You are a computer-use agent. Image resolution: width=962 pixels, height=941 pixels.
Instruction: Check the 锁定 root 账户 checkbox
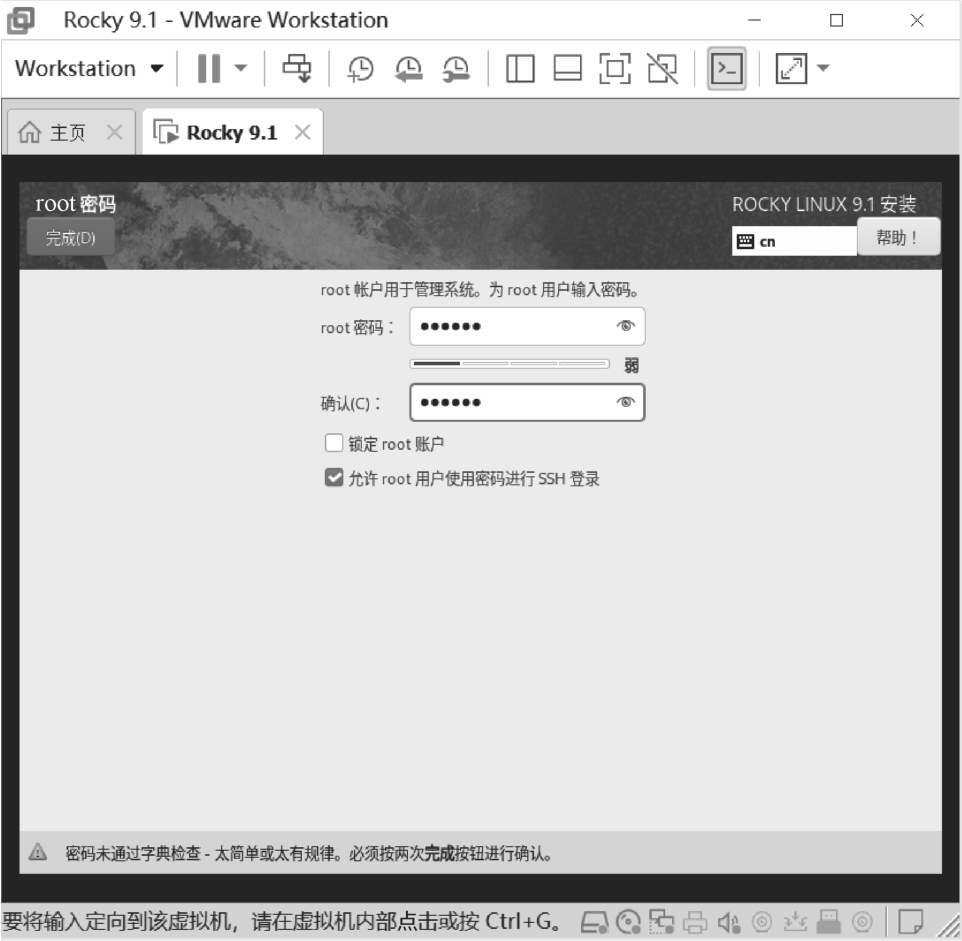pyautogui.click(x=334, y=443)
